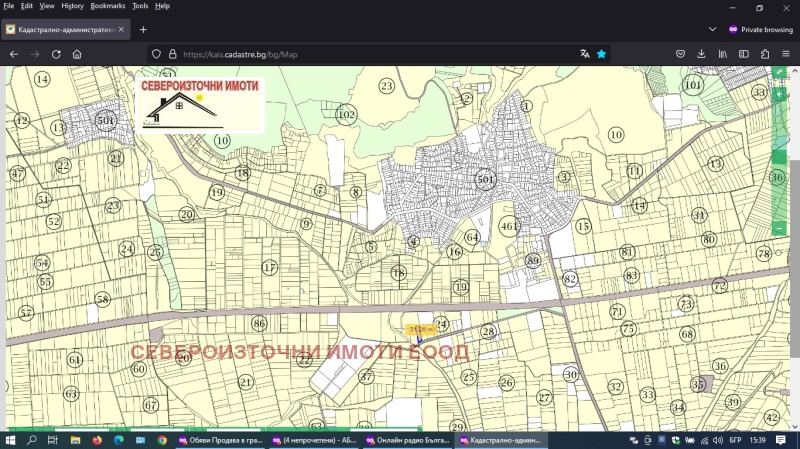Open the File menu
The width and height of the screenshot is (800, 449).
(x=9, y=6)
